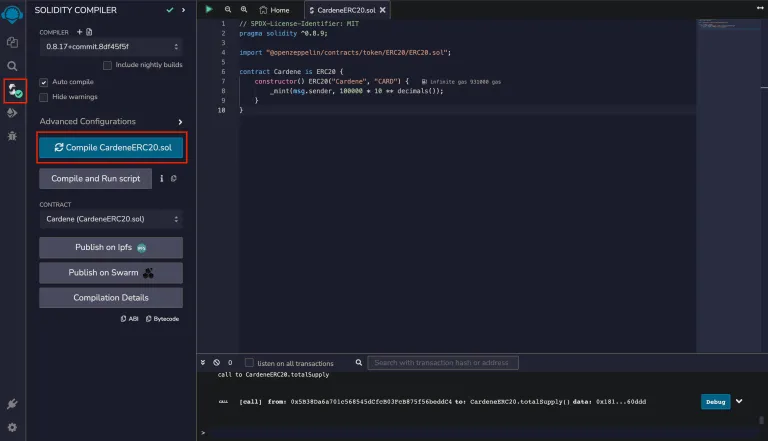Toggle the Include nightly builds checkbox
This screenshot has height=441, width=768.
(107, 65)
